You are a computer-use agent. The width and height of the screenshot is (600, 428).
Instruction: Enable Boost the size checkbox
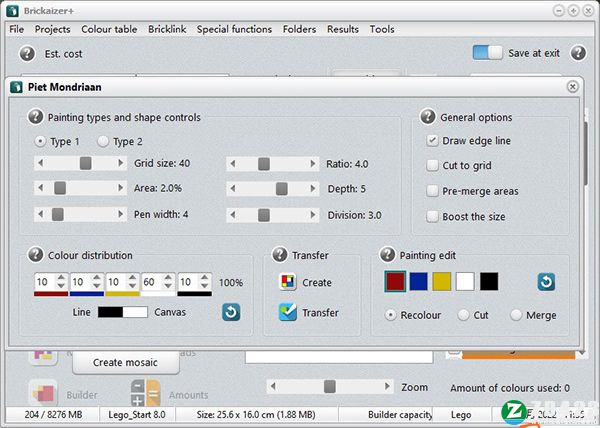(x=432, y=216)
